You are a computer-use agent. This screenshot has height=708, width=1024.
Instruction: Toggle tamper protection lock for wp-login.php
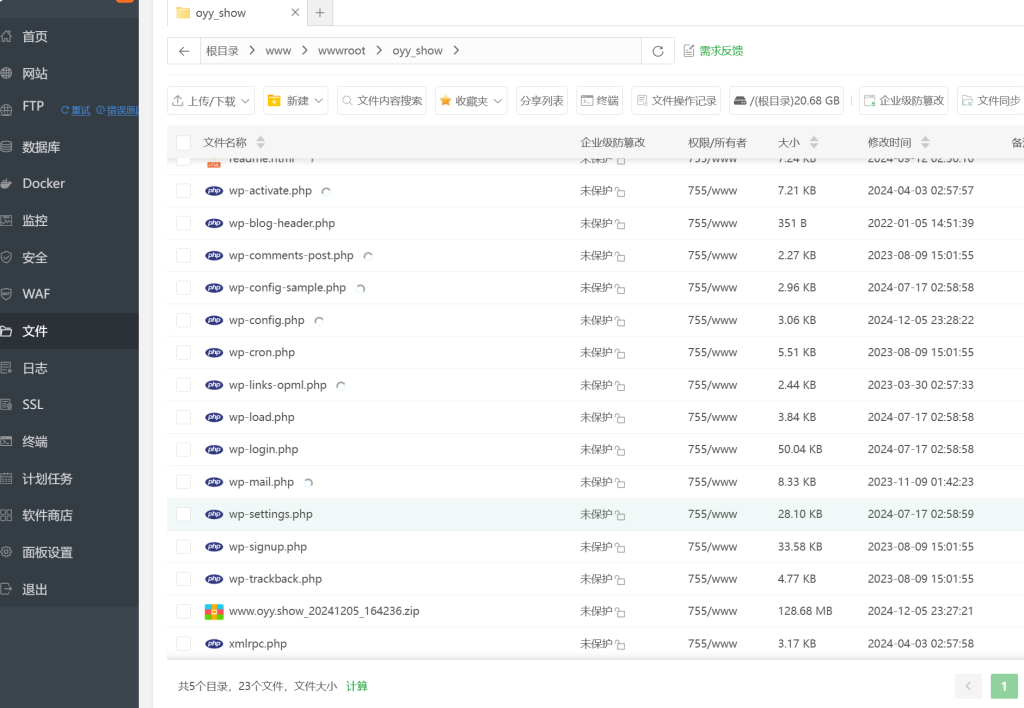pos(620,451)
